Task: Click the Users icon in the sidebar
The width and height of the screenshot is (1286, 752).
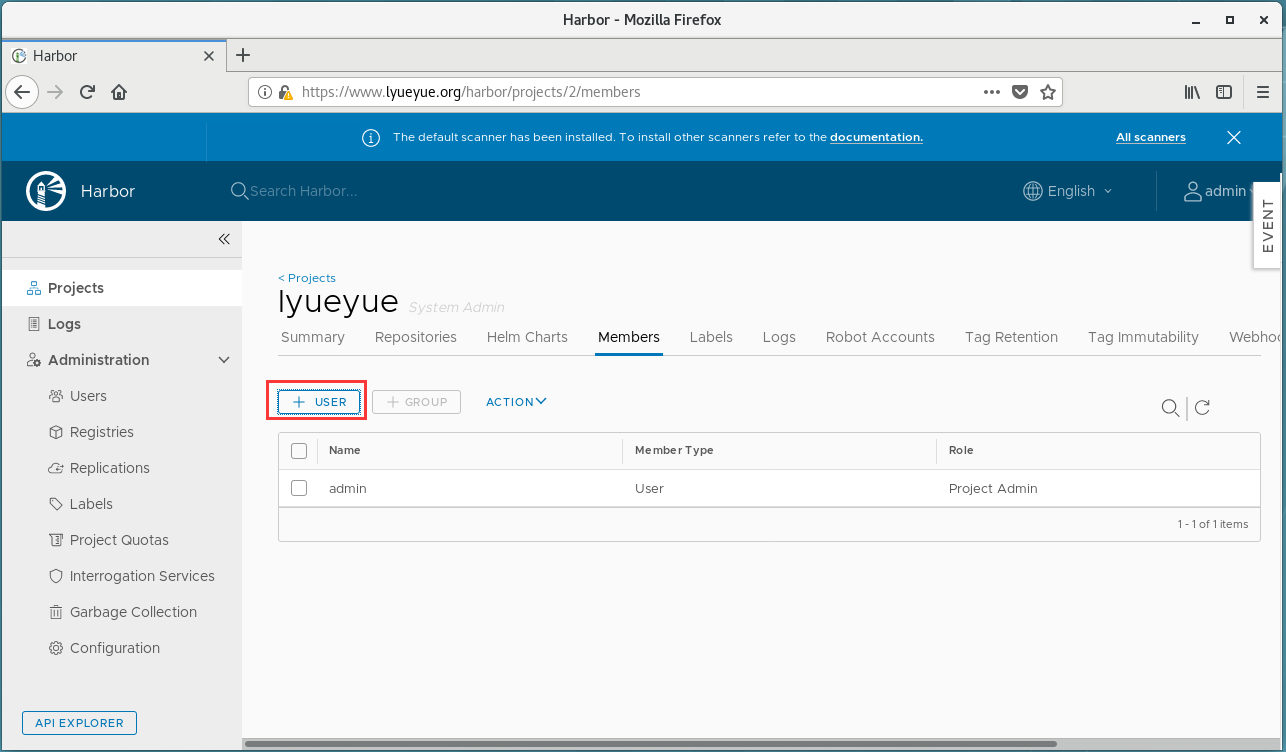Action: (x=56, y=396)
